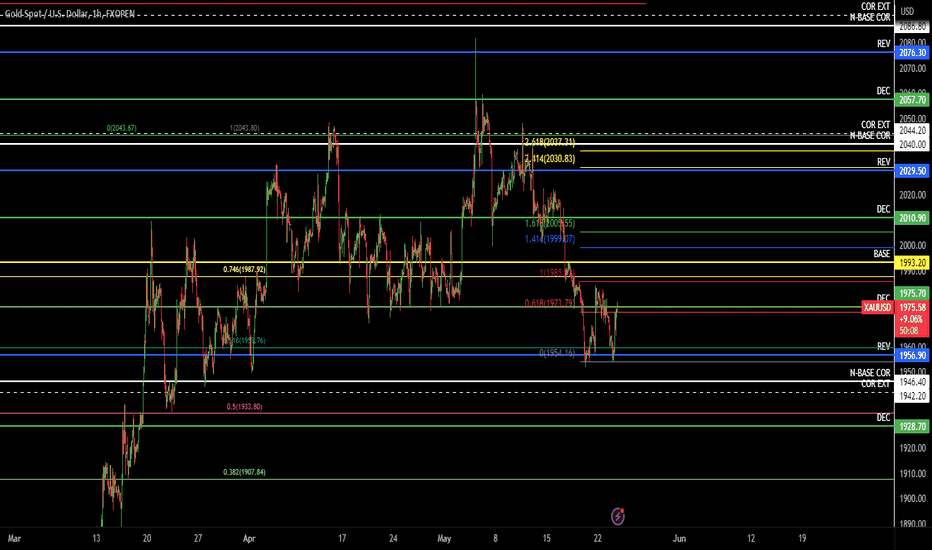Click the N-BASE COR label above 1946.40
Screen dimensions: 932x550
(870, 373)
